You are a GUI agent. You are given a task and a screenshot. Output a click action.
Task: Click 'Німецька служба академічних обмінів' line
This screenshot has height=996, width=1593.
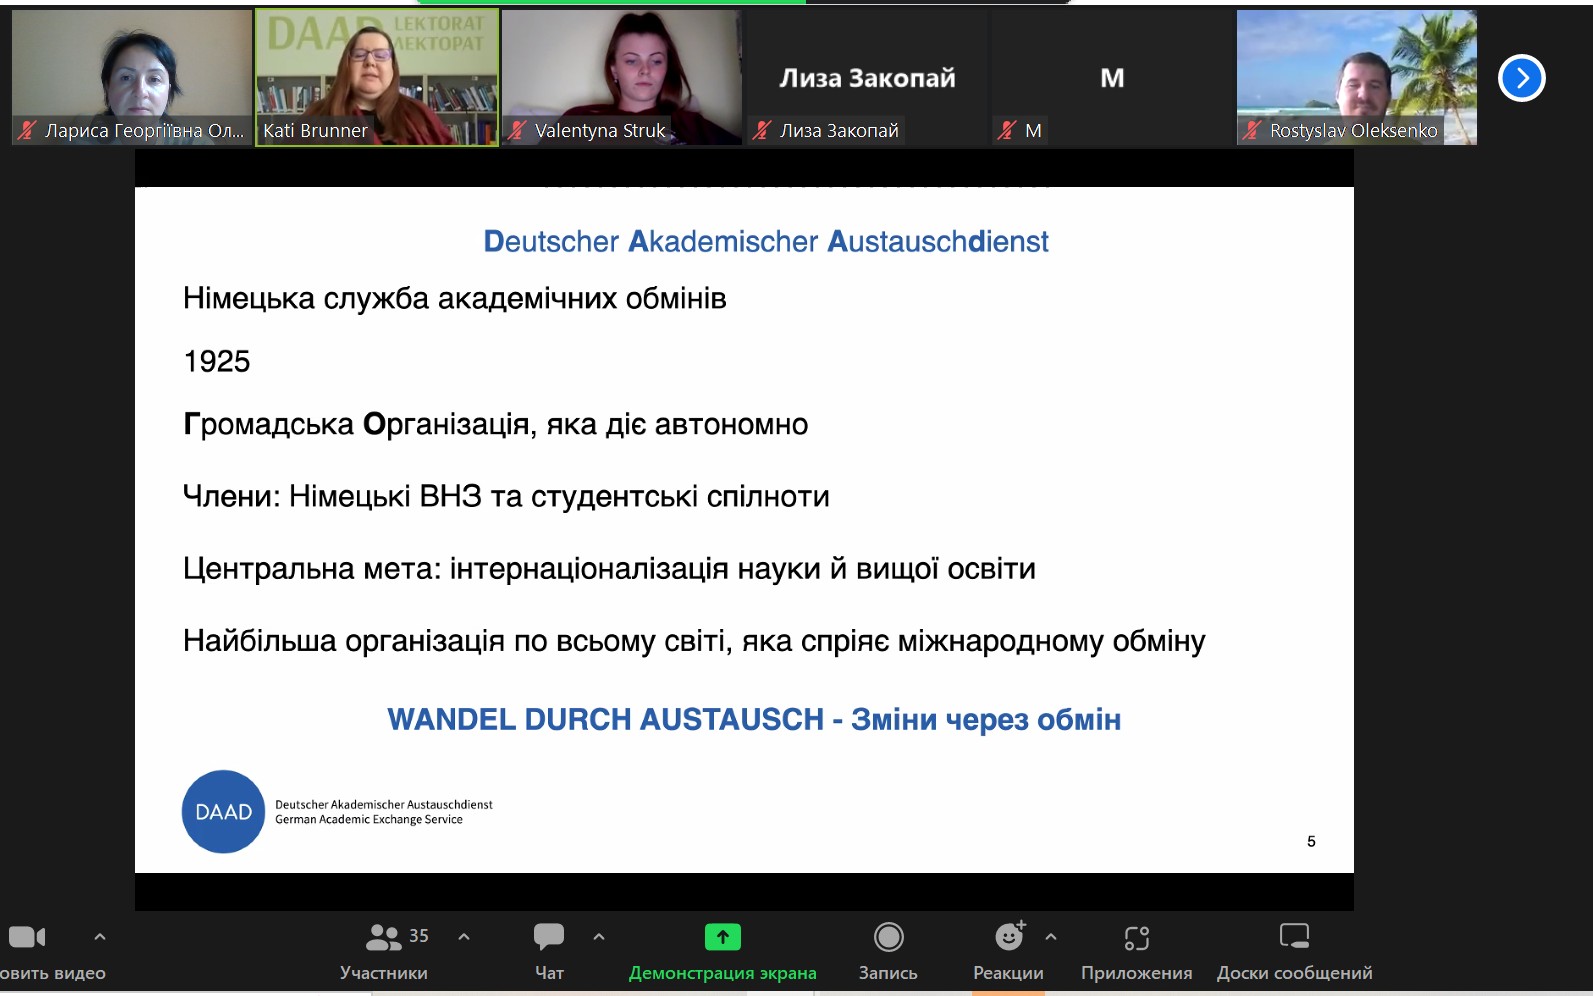(455, 298)
